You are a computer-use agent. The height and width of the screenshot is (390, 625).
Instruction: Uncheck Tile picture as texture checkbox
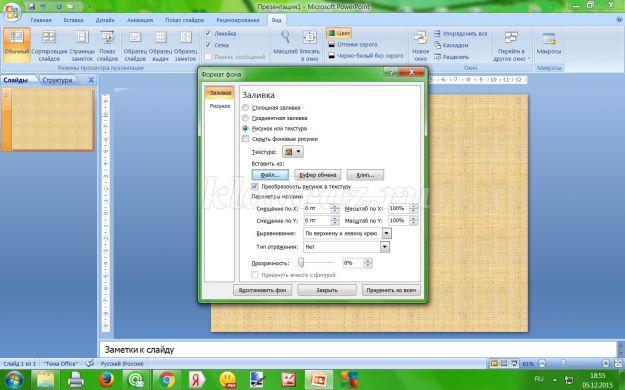(255, 186)
